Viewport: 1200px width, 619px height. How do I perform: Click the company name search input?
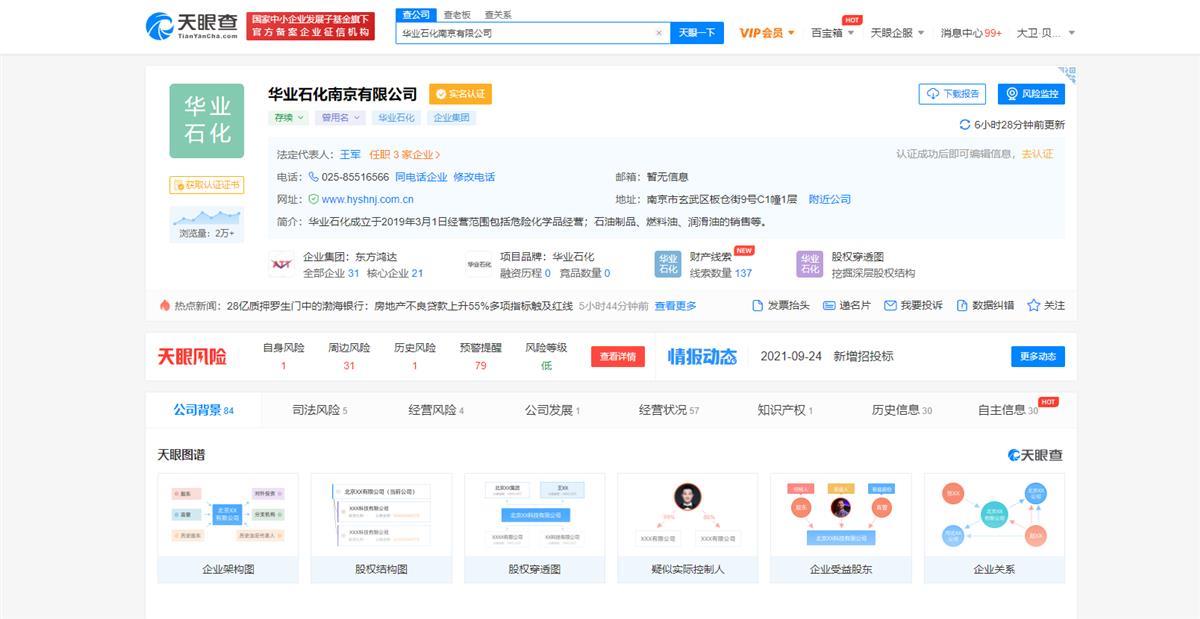(525, 33)
